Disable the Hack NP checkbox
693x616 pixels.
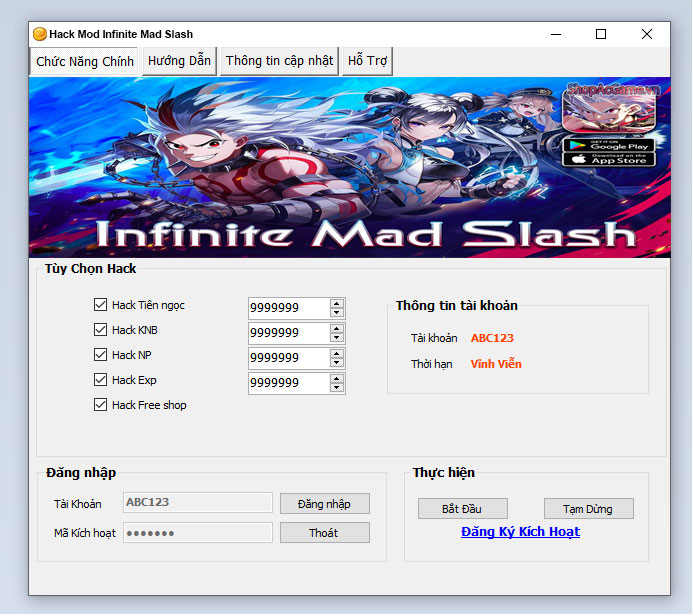100,354
